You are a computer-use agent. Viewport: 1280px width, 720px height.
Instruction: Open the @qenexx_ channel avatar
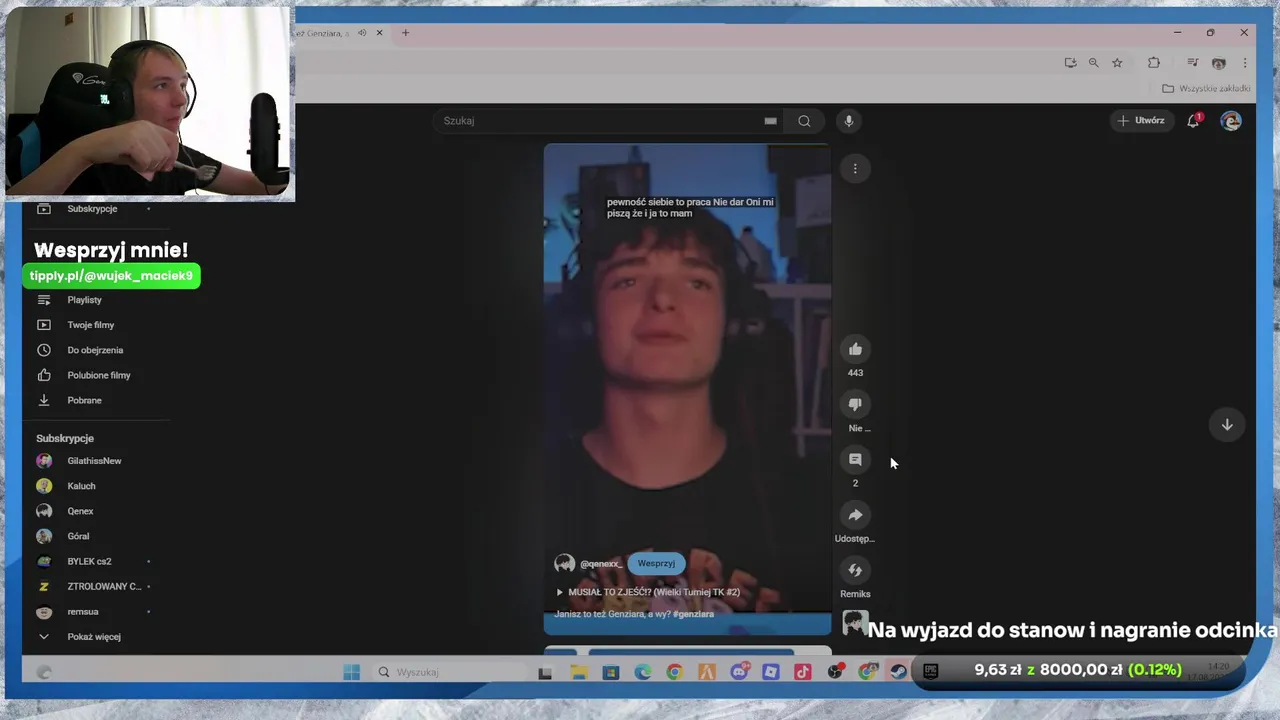tap(565, 564)
